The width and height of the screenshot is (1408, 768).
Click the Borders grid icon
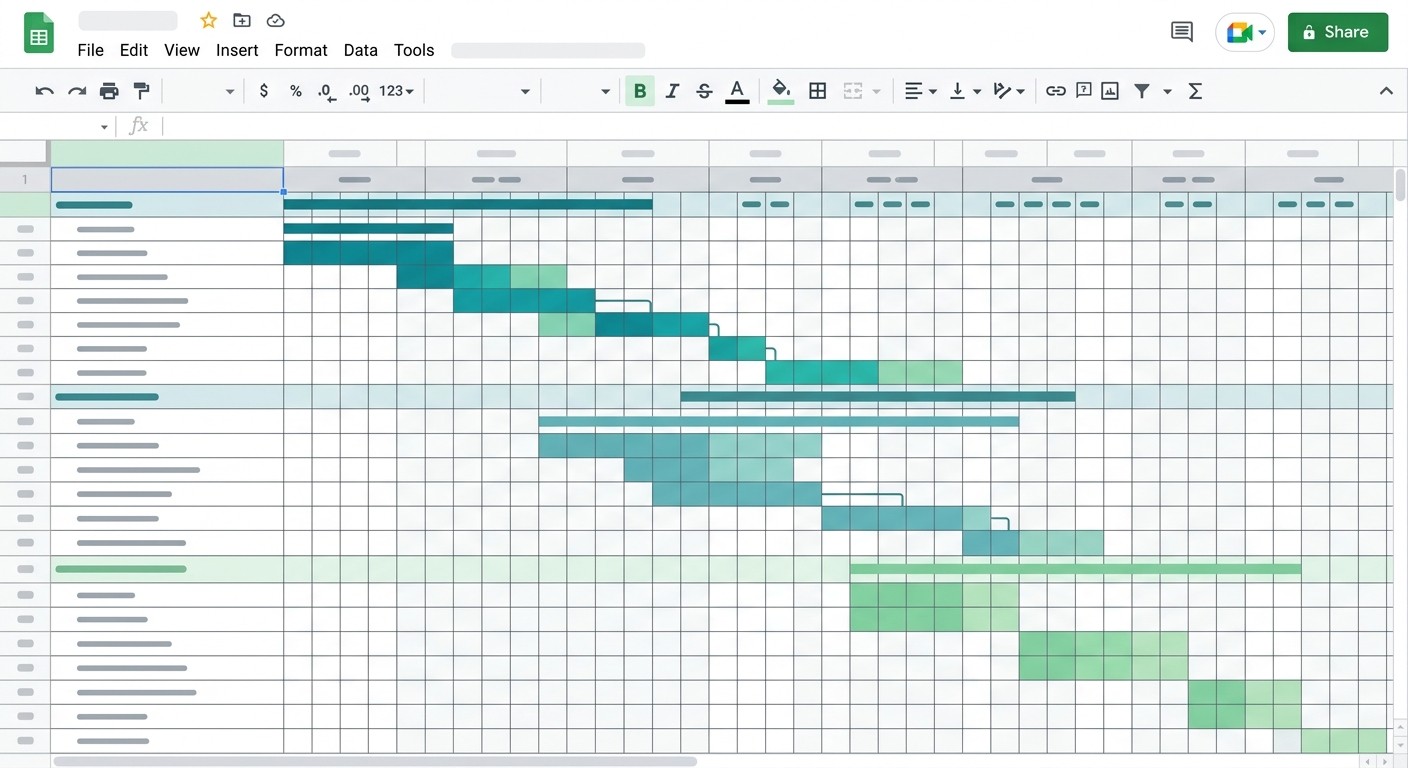pos(817,91)
